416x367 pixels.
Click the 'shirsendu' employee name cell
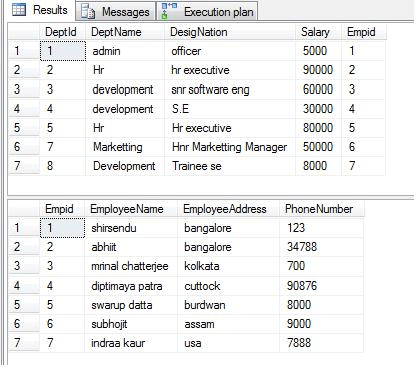pos(131,228)
